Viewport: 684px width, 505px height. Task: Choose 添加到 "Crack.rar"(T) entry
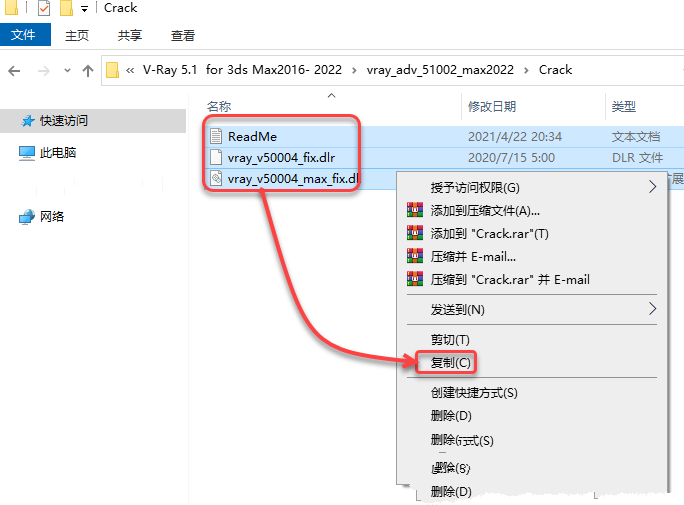point(532,234)
